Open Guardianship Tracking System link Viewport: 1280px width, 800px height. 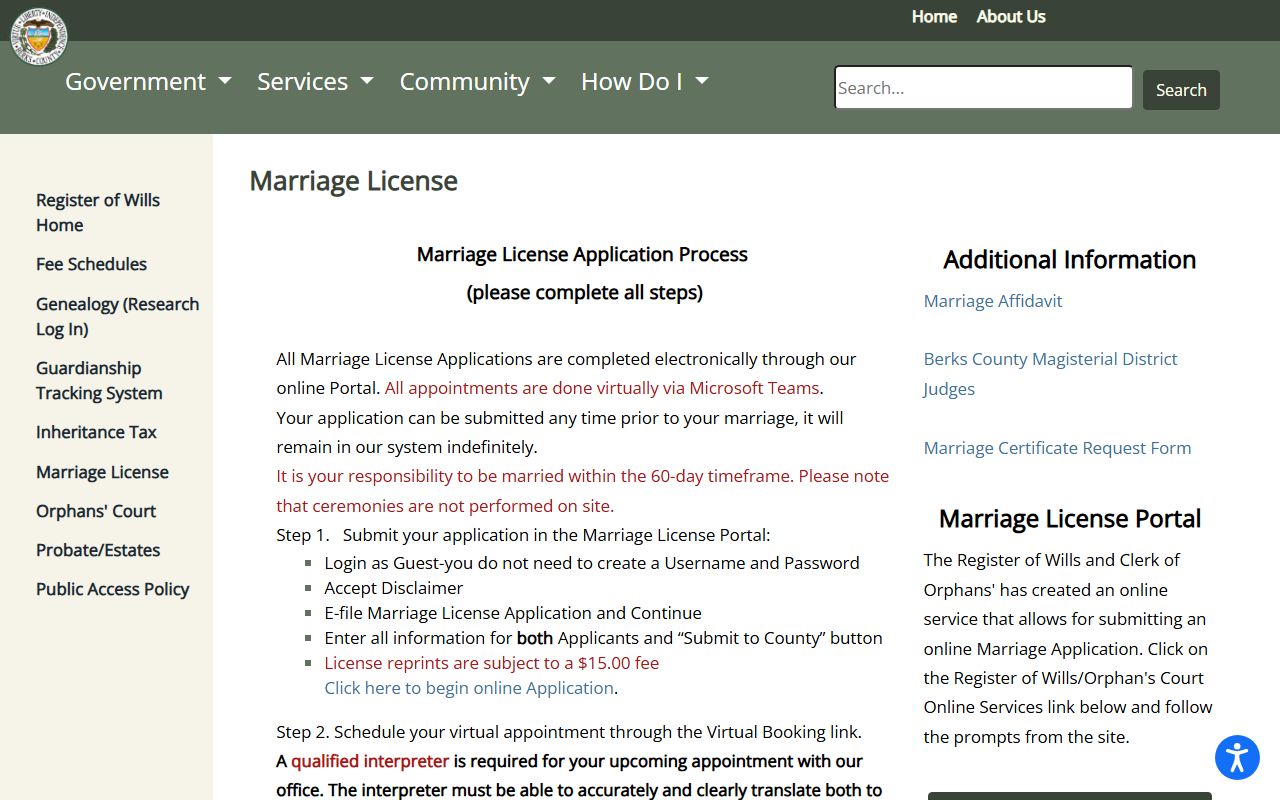coord(99,380)
